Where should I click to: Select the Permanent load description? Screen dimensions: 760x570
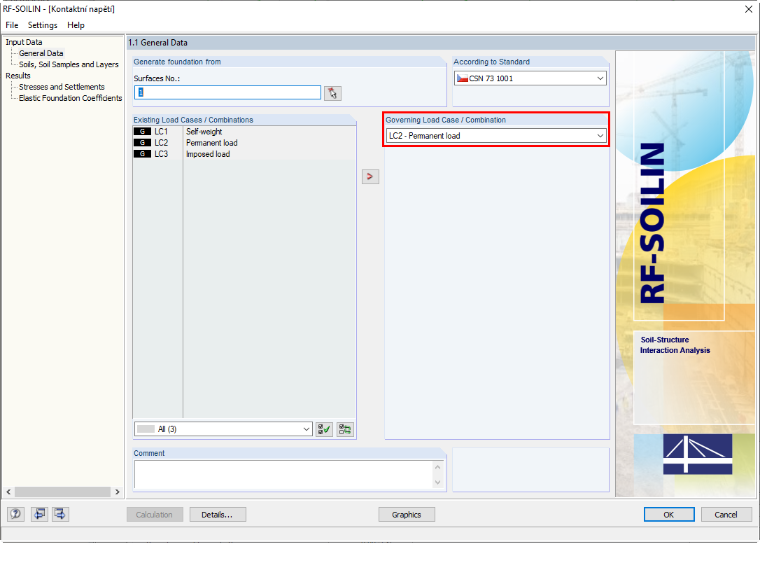tap(212, 142)
